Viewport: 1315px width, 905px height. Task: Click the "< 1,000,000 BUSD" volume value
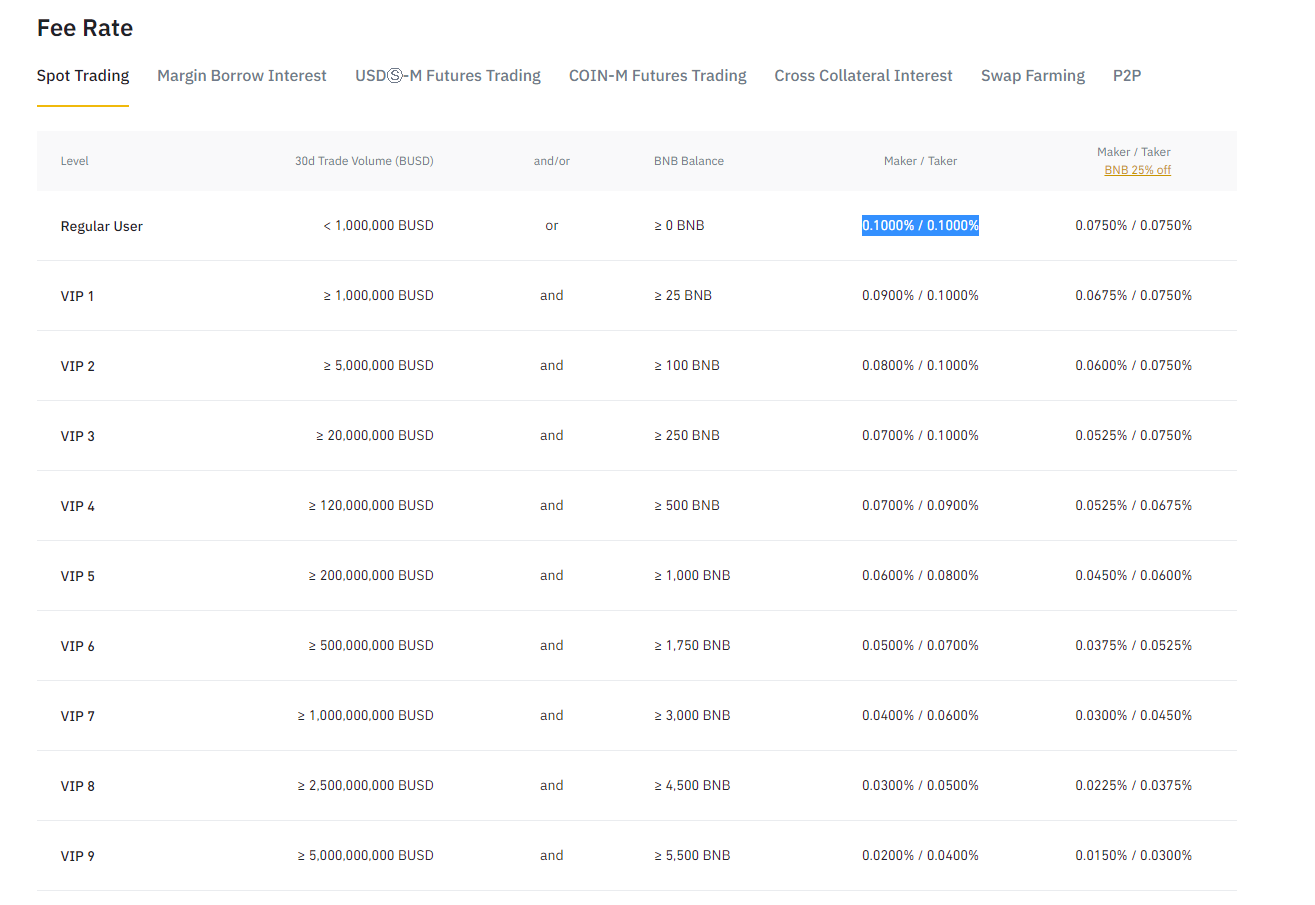(378, 226)
